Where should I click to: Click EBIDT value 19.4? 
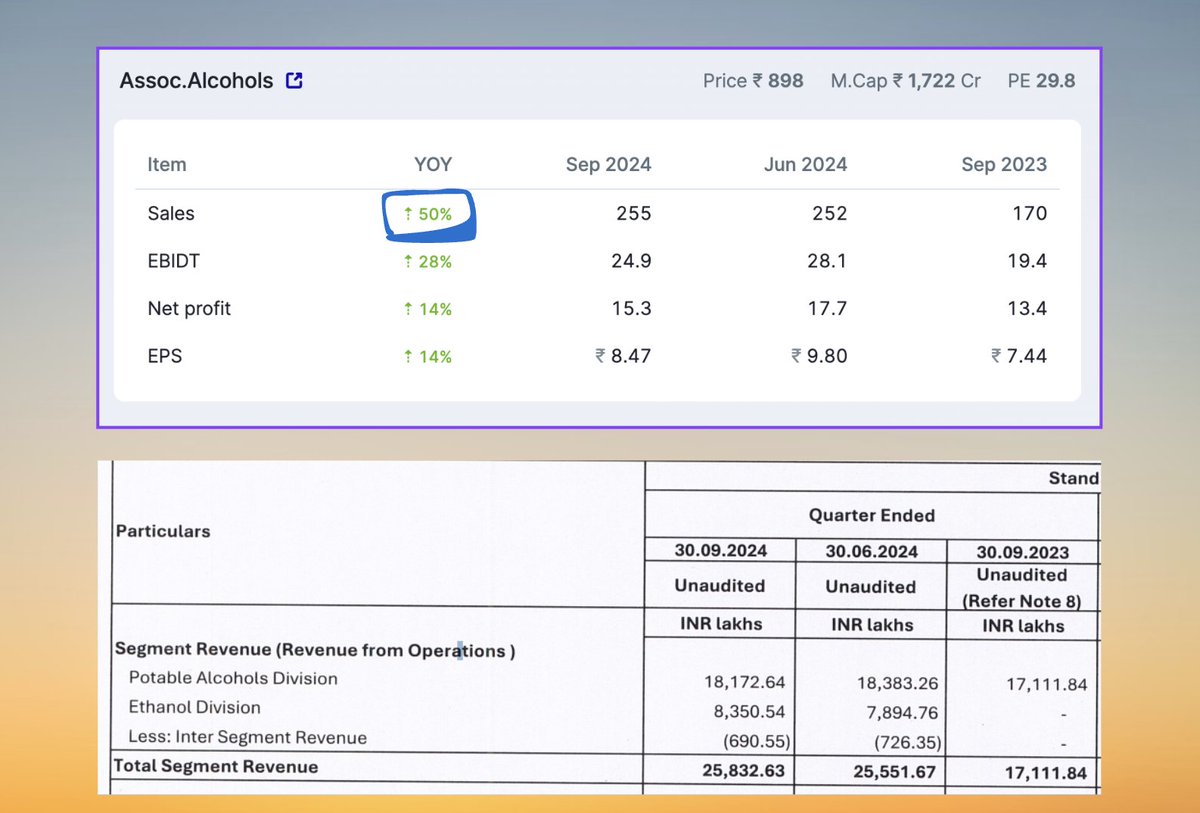point(1027,261)
